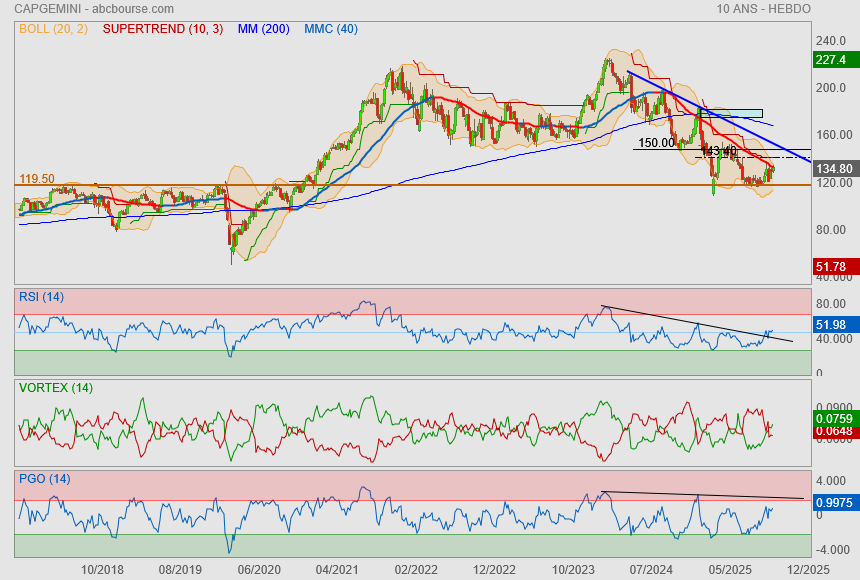
Task: Click the 10 ANS - HEBDO period label
Action: click(763, 9)
